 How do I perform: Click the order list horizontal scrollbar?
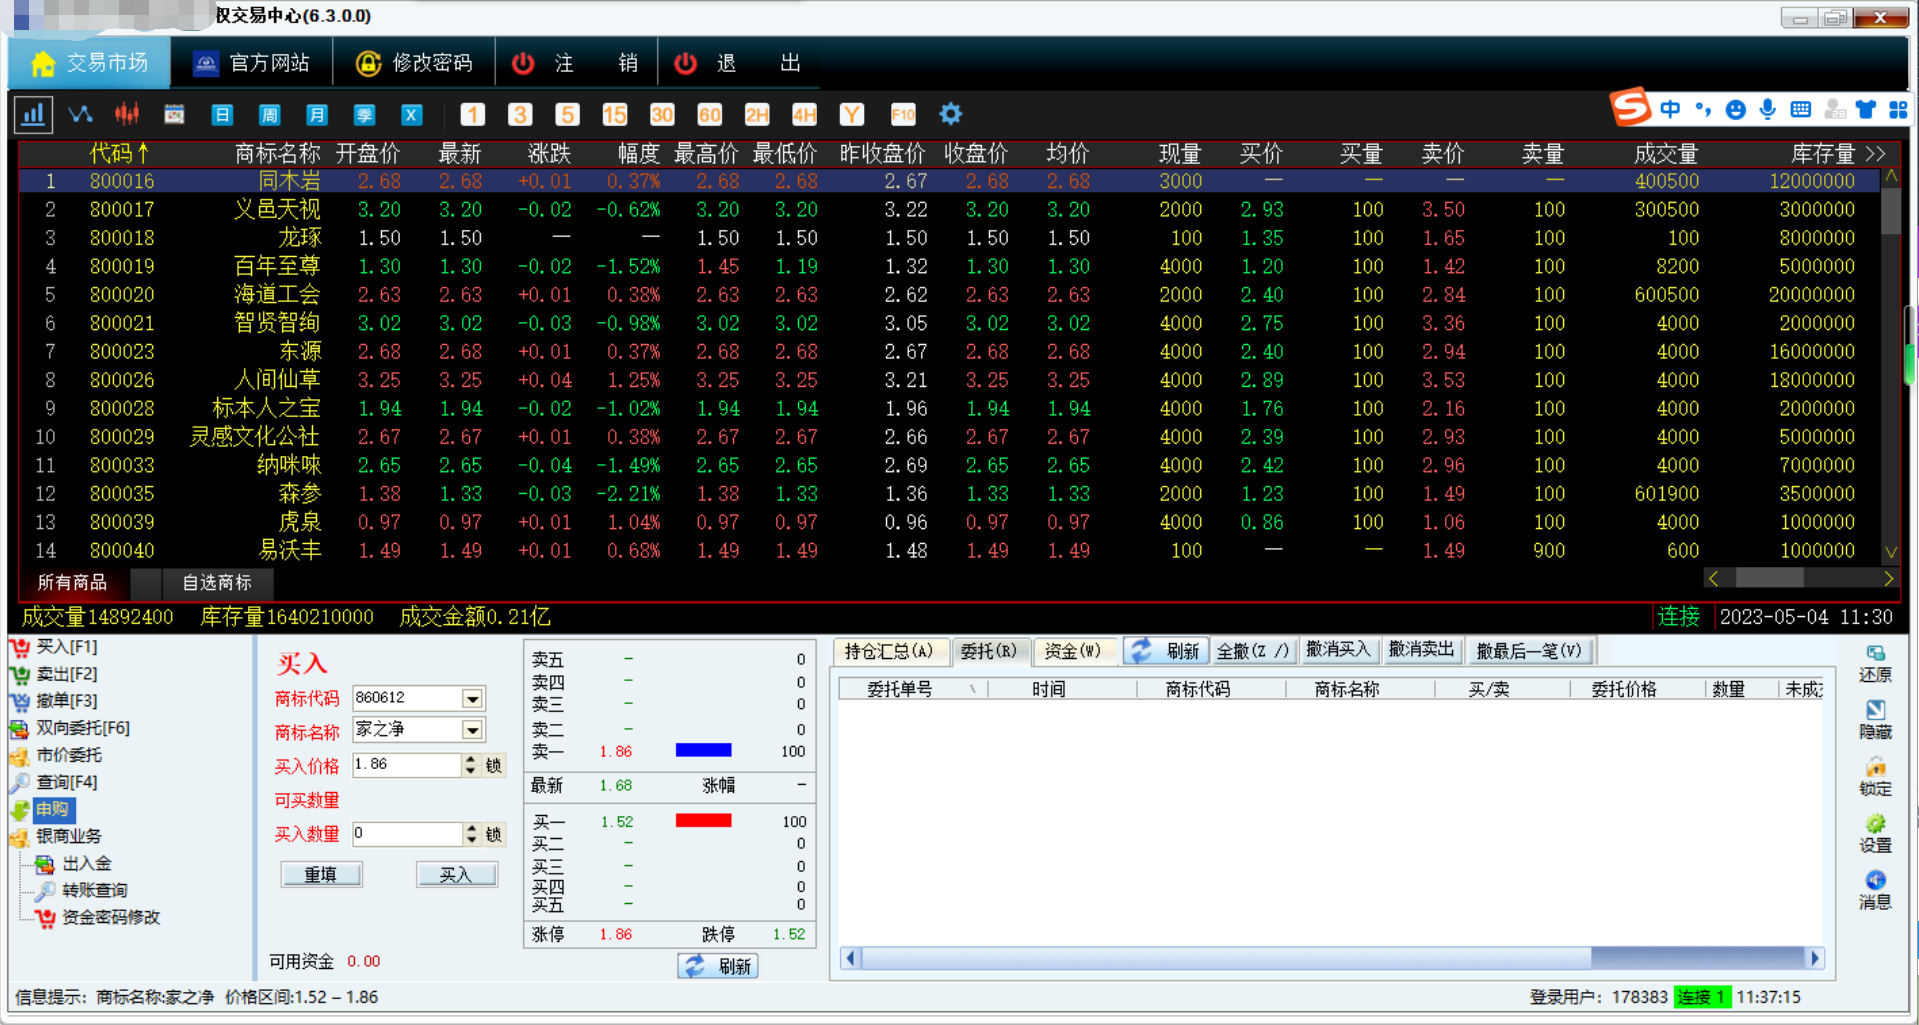click(x=1331, y=958)
